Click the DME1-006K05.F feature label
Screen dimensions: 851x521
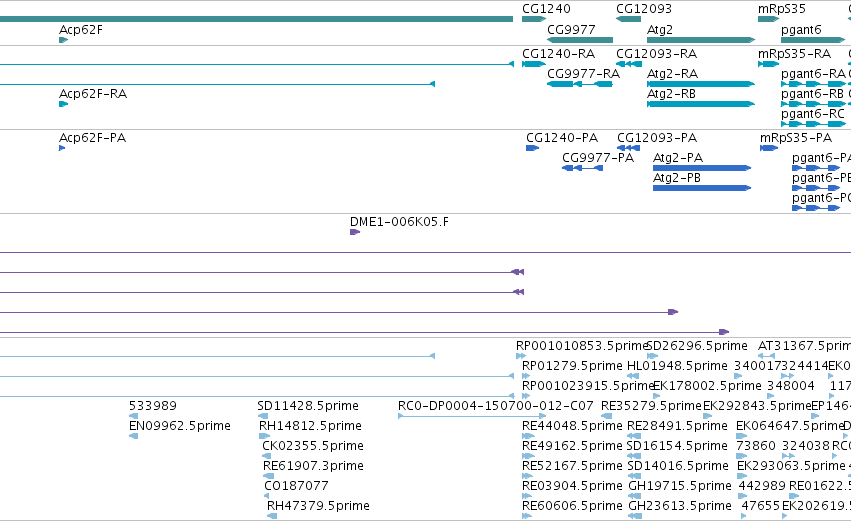(399, 222)
